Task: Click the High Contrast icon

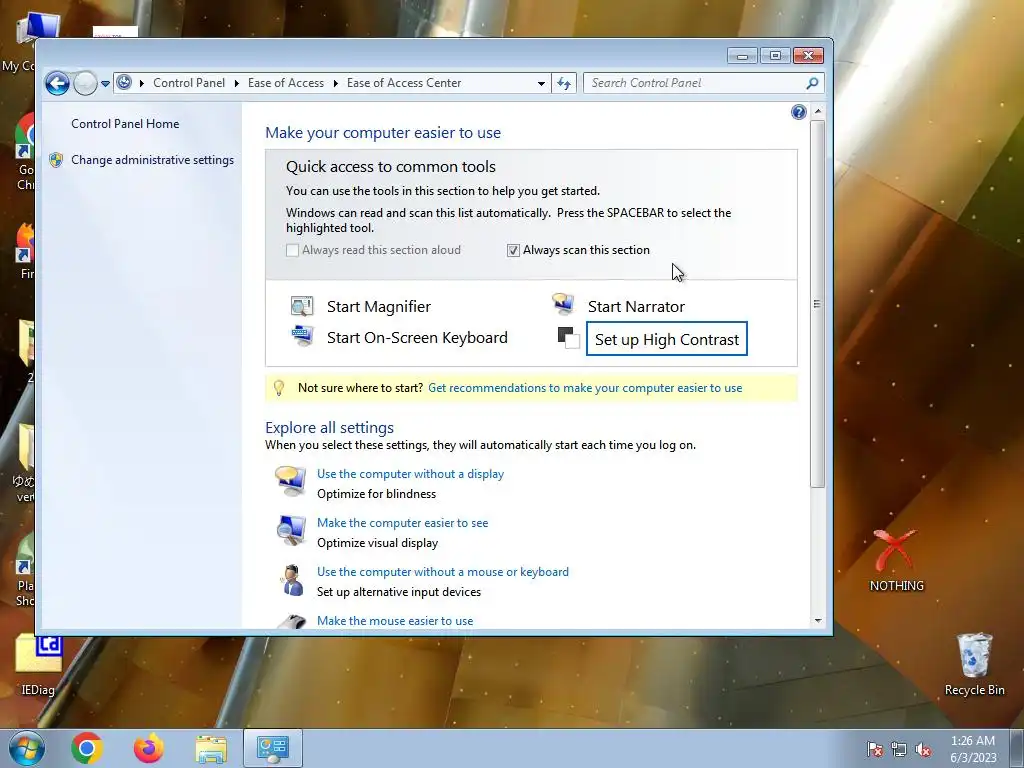Action: tap(568, 338)
